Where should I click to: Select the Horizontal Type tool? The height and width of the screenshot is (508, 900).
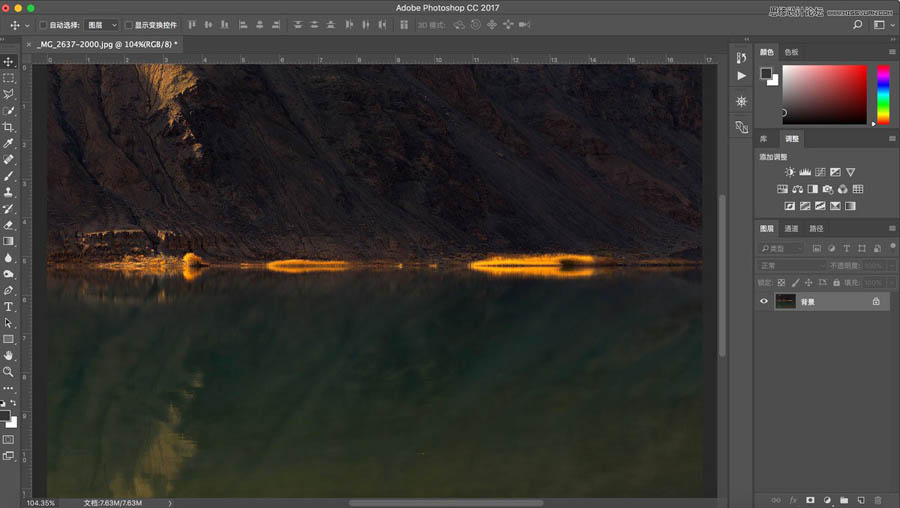9,307
